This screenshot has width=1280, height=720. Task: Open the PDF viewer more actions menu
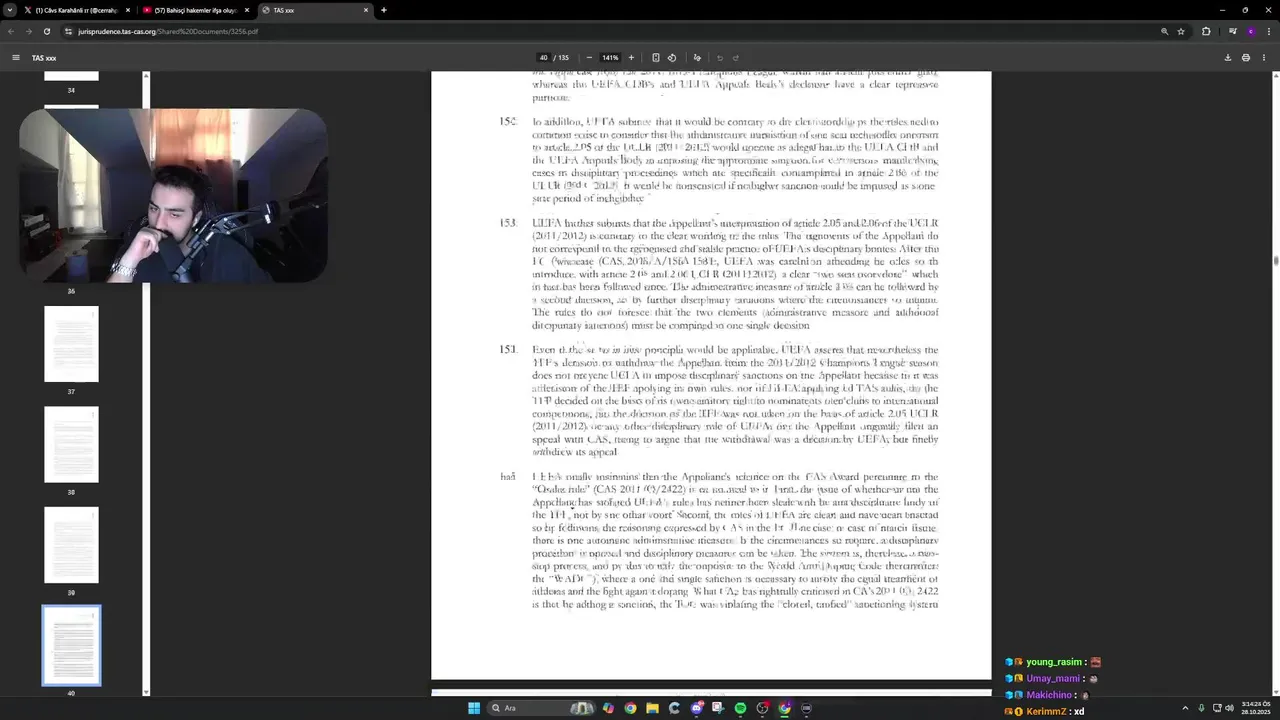[x=1264, y=58]
